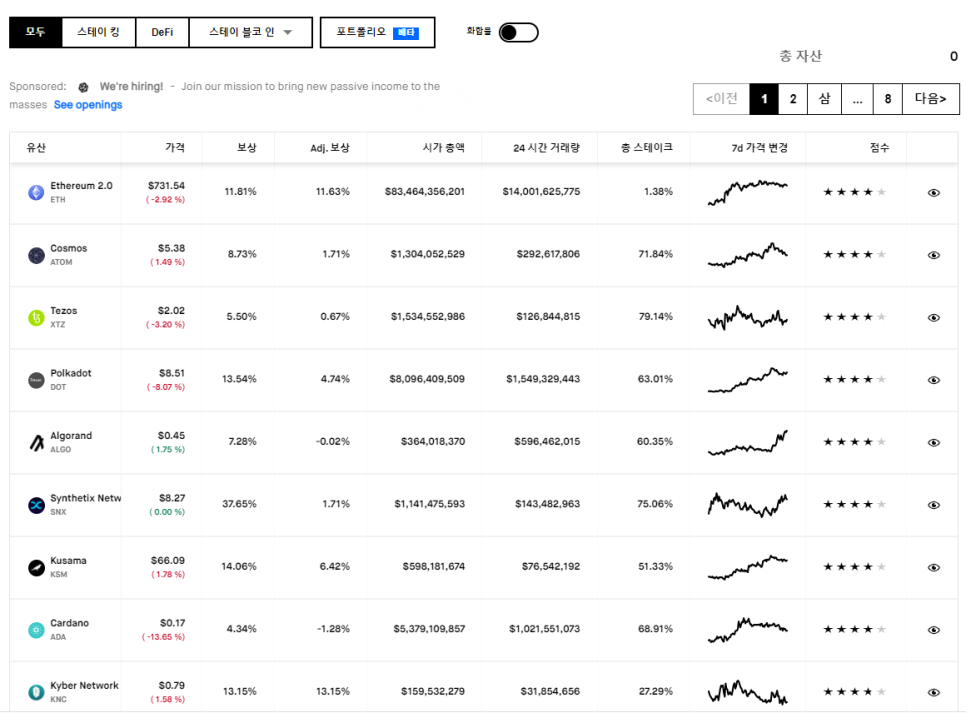Click the sponsored ad logo icon

pos(83,87)
